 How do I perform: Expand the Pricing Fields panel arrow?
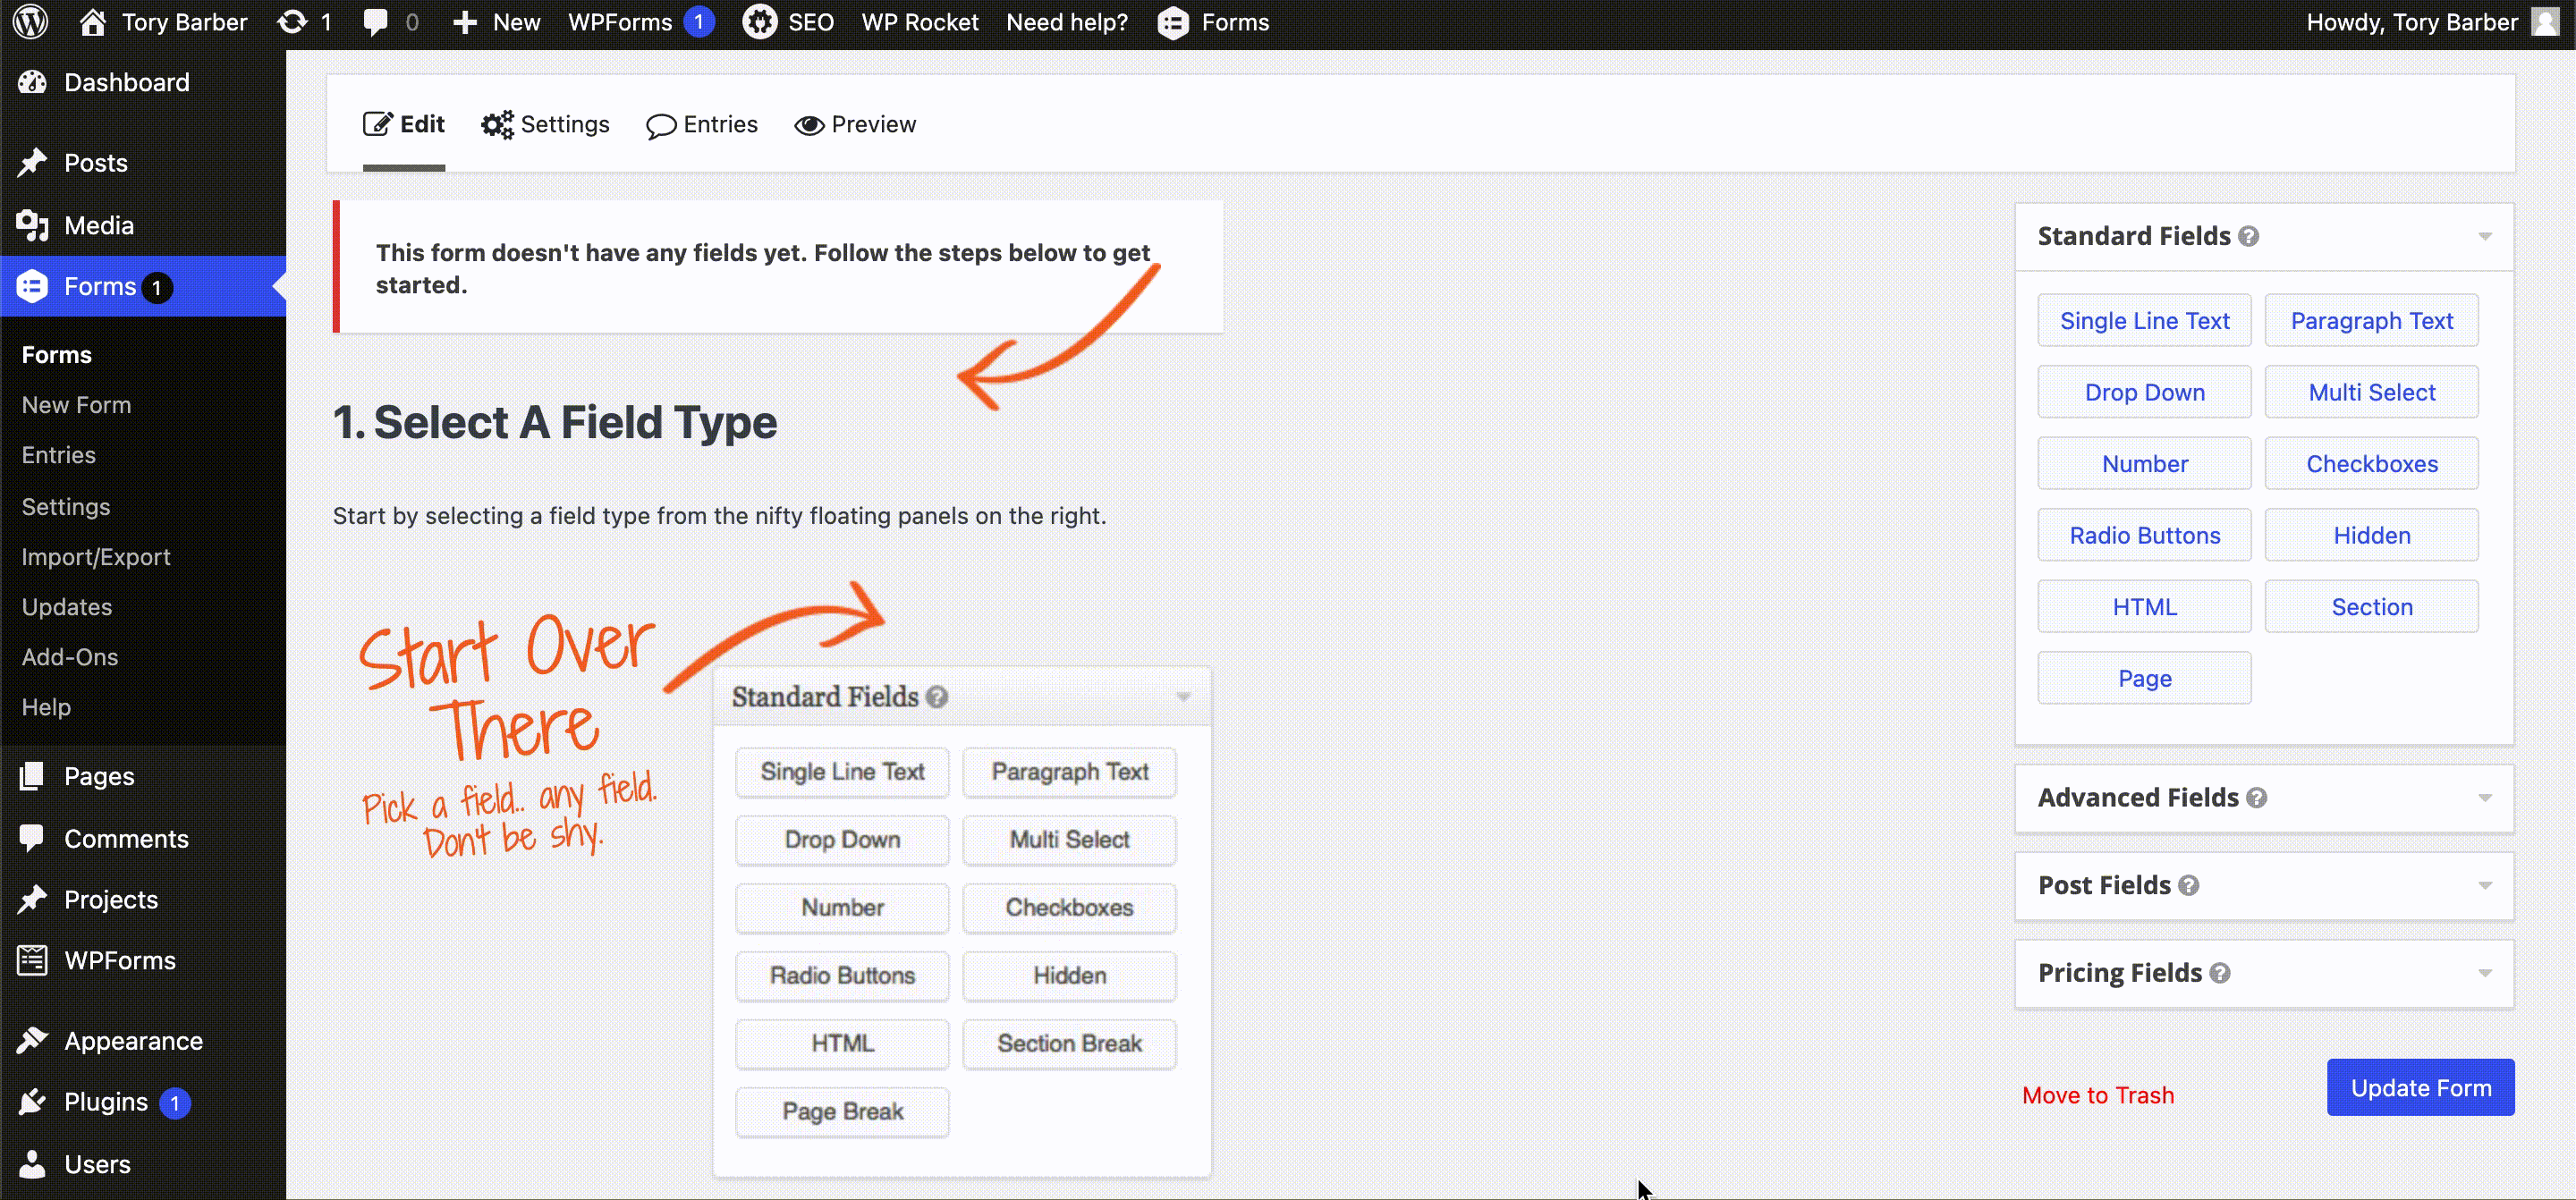click(2485, 973)
